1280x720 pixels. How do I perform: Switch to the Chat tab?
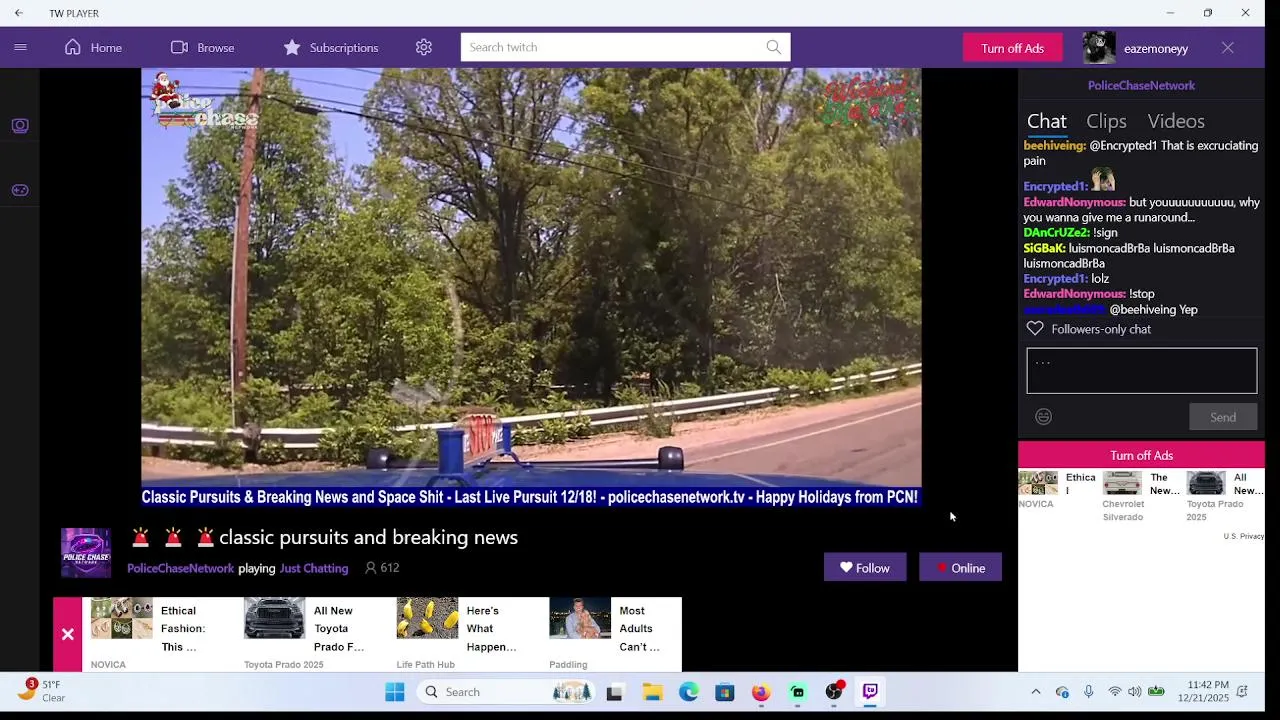click(1047, 121)
